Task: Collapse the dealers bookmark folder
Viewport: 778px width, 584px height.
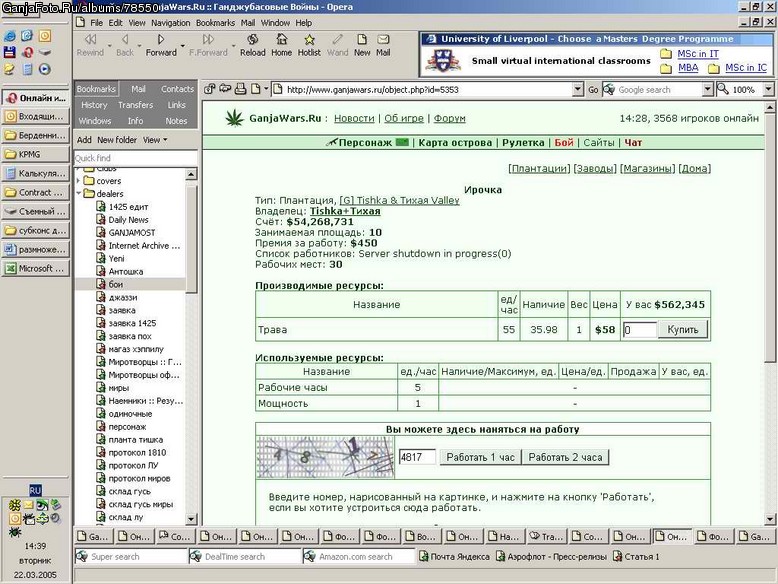Action: point(78,194)
